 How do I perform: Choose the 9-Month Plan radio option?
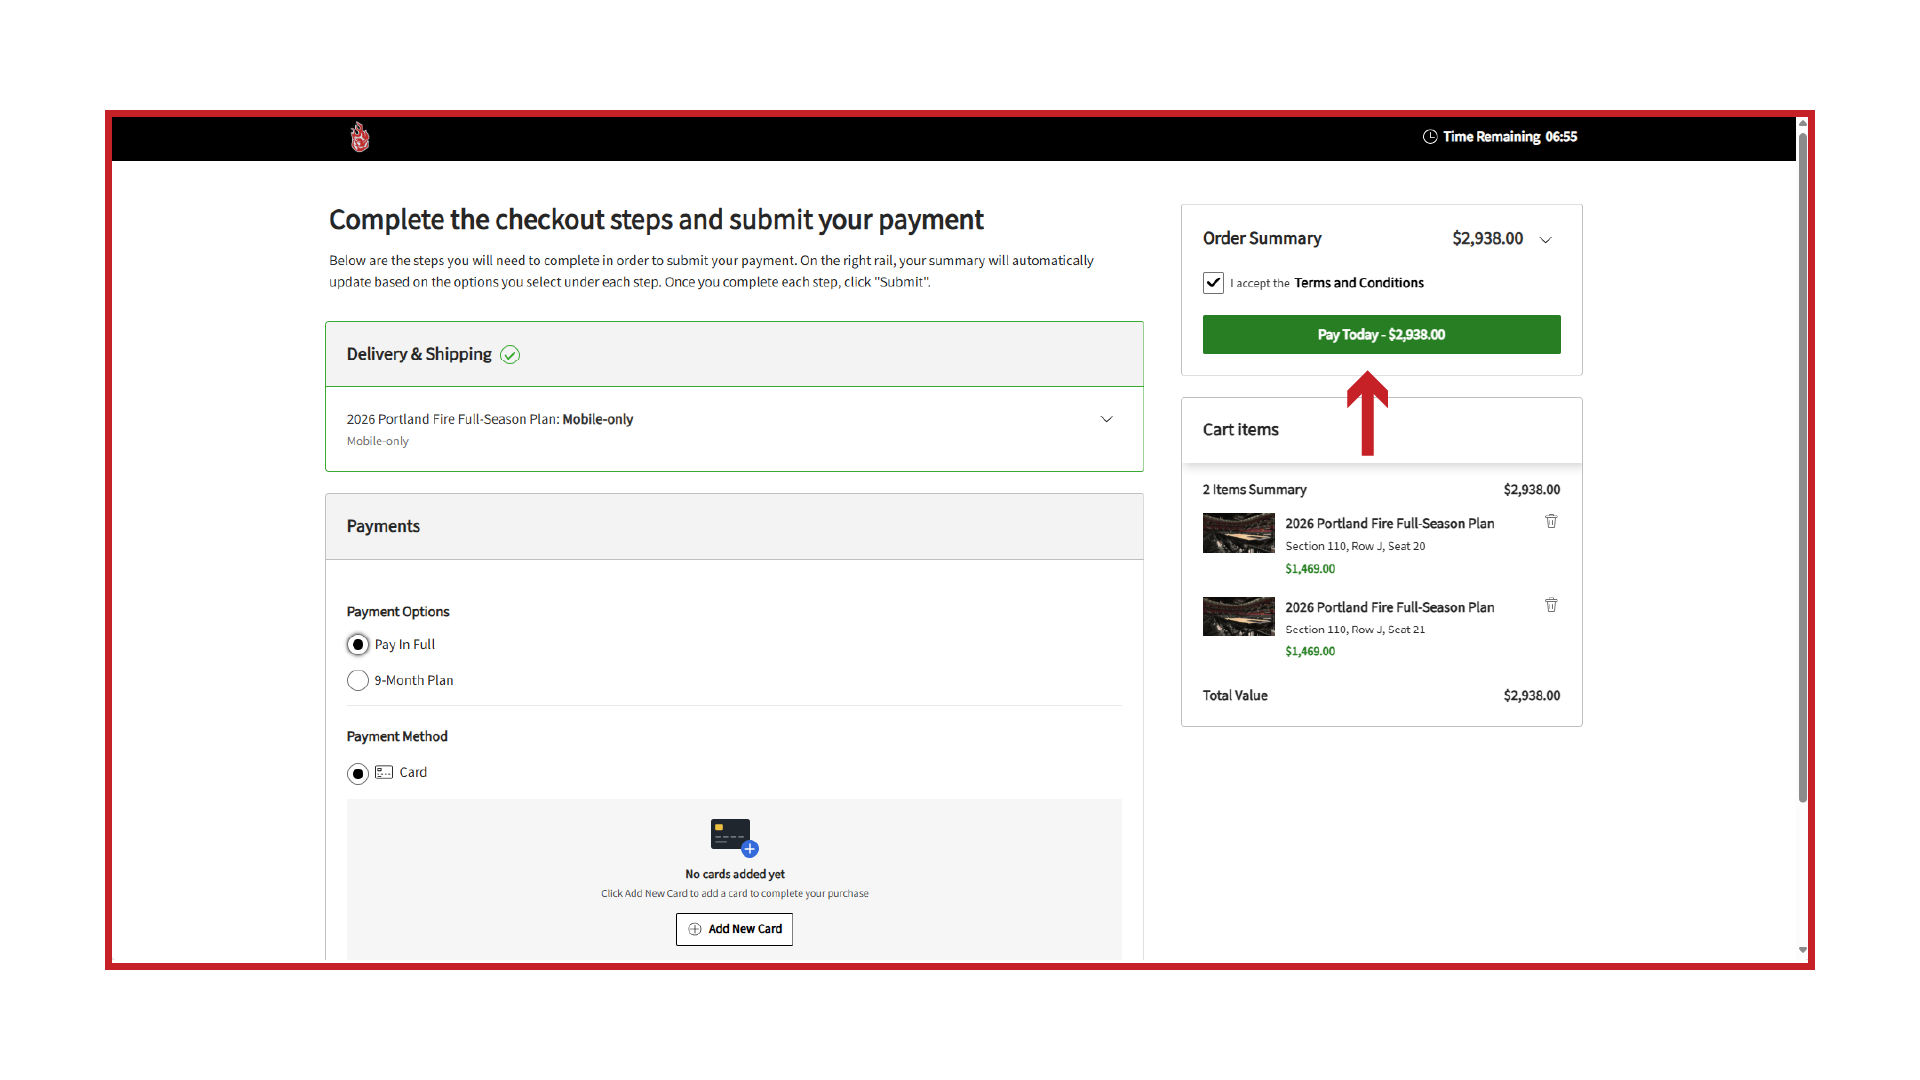358,681
